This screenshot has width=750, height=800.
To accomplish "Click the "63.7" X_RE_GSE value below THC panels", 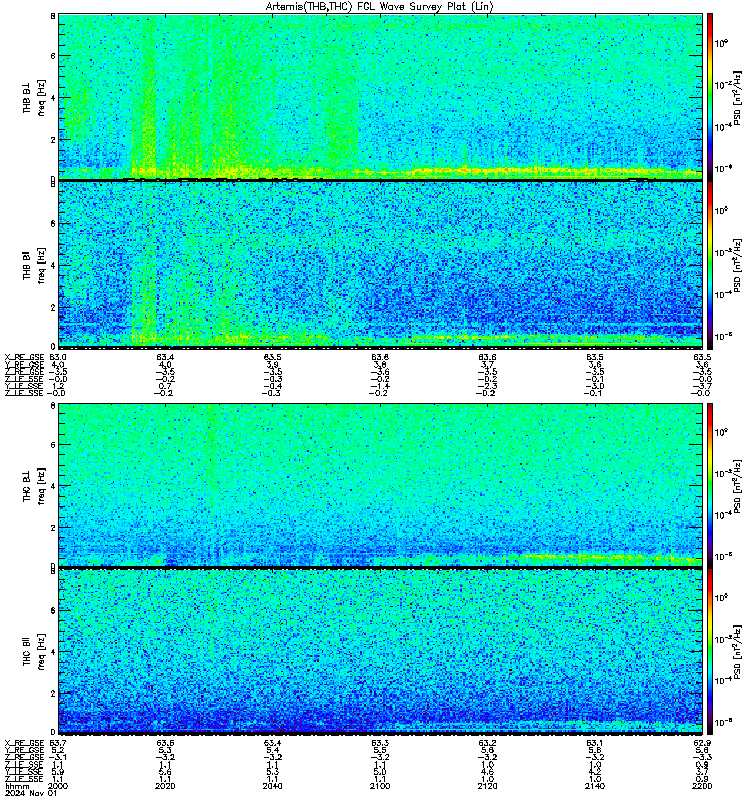I will click(58, 743).
